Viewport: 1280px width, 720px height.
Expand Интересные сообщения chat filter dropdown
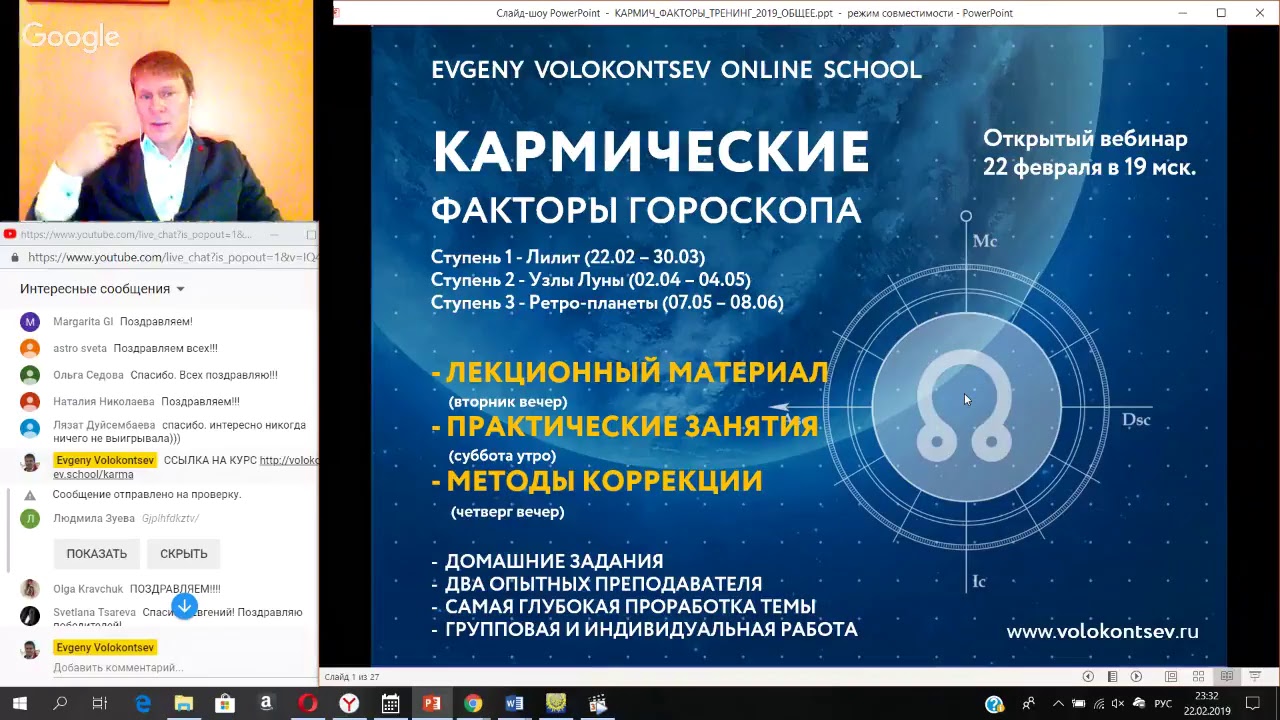coord(181,289)
